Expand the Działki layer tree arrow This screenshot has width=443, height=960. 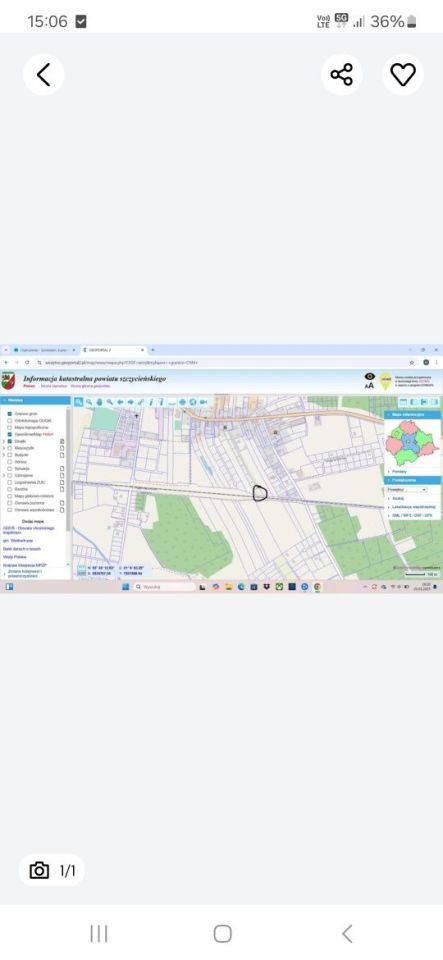coord(4,441)
